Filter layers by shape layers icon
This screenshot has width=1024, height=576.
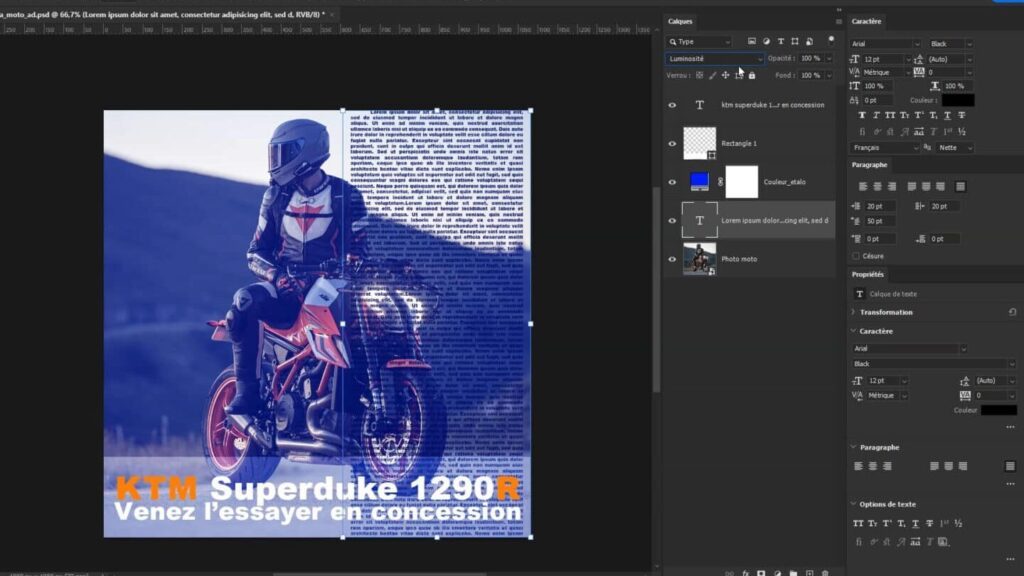point(795,41)
